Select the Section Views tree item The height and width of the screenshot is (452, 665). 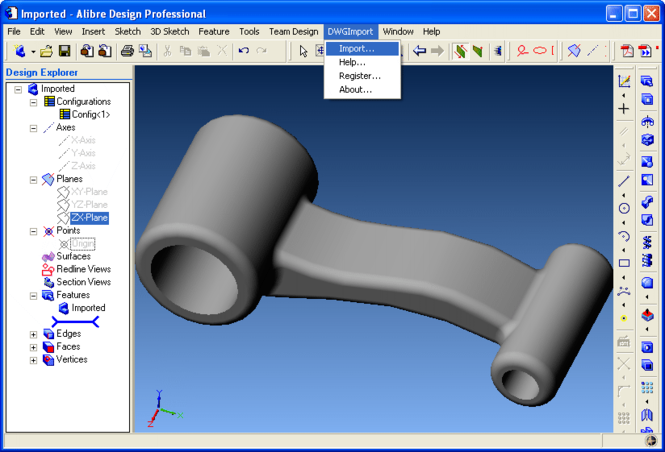click(83, 282)
